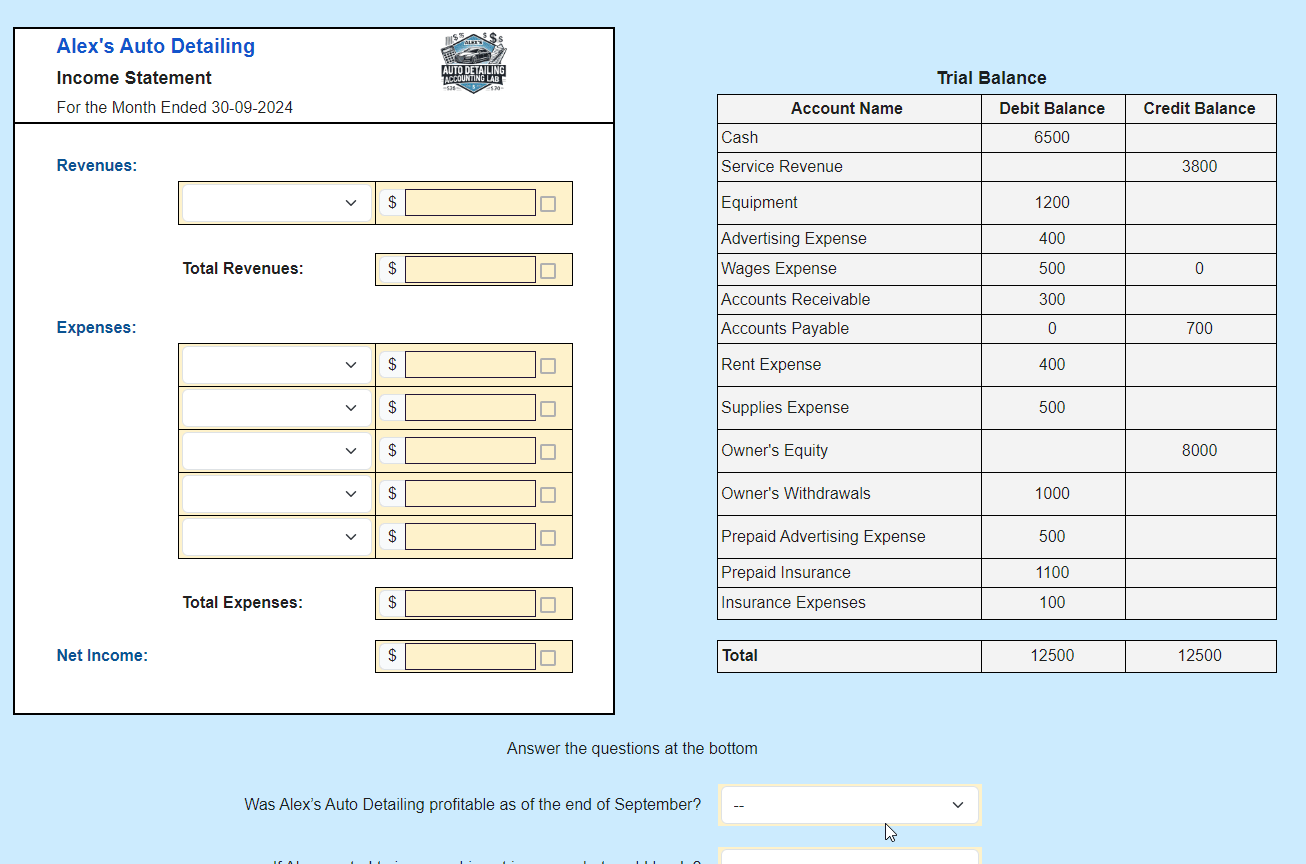The width and height of the screenshot is (1306, 864).
Task: Click the answer field below the profitability question
Action: click(848, 858)
